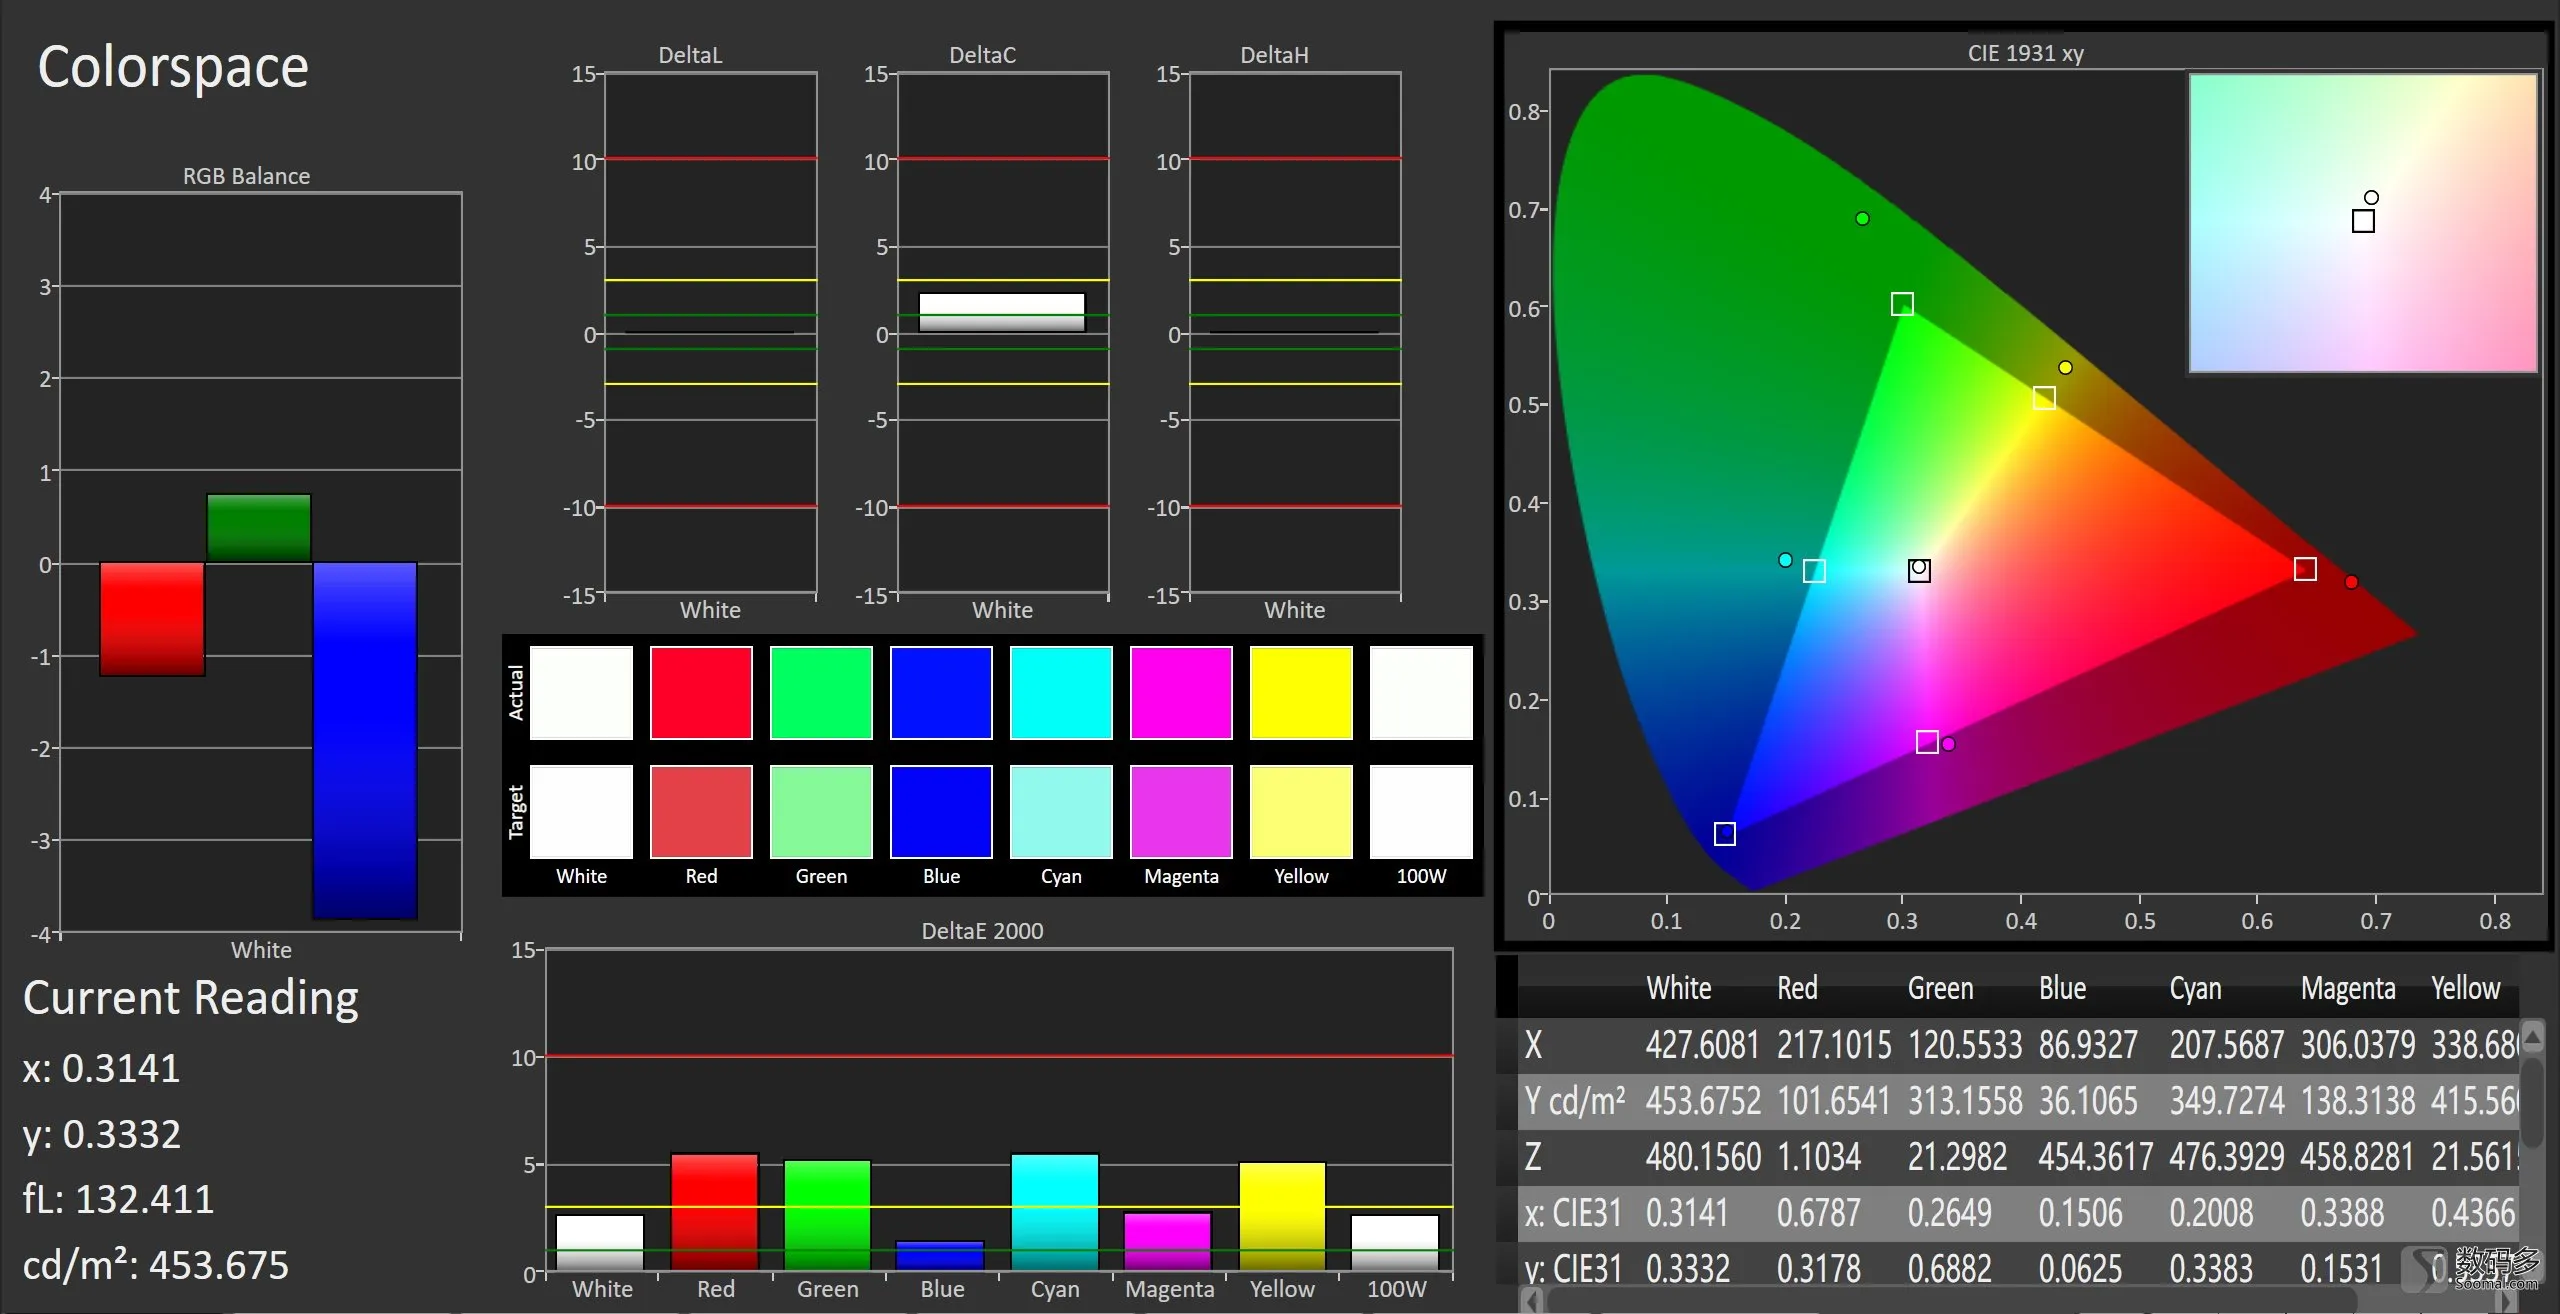Select the Actual Red color swatch
This screenshot has height=1314, width=2560.
point(701,693)
